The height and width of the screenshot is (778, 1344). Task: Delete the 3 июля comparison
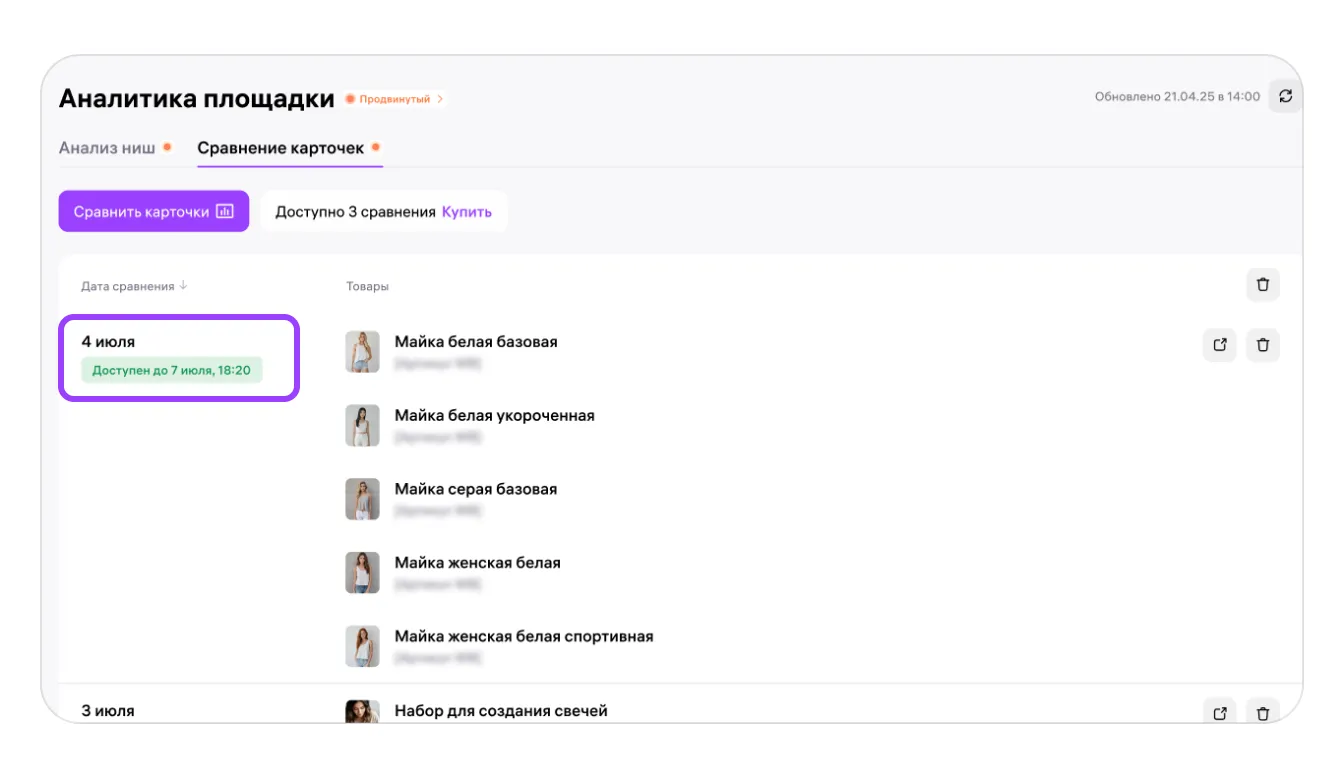(1262, 713)
